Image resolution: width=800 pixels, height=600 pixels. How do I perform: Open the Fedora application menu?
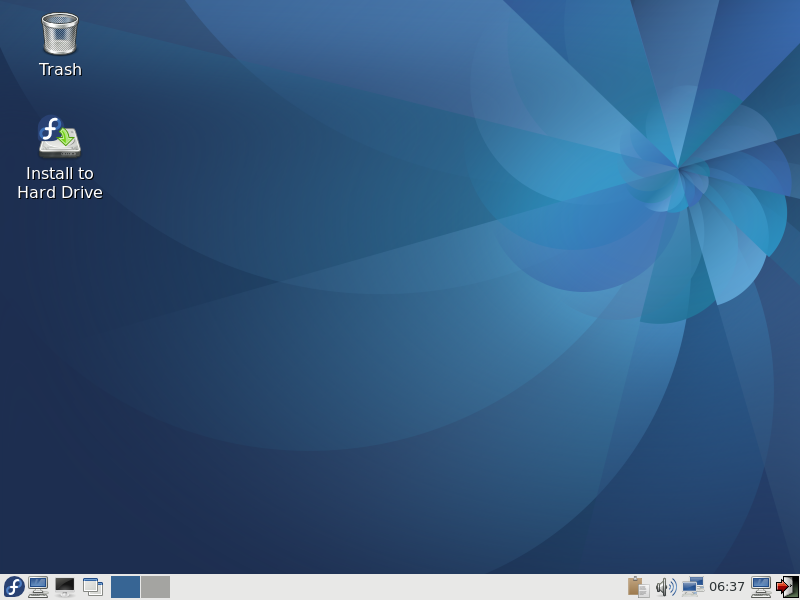(x=14, y=587)
